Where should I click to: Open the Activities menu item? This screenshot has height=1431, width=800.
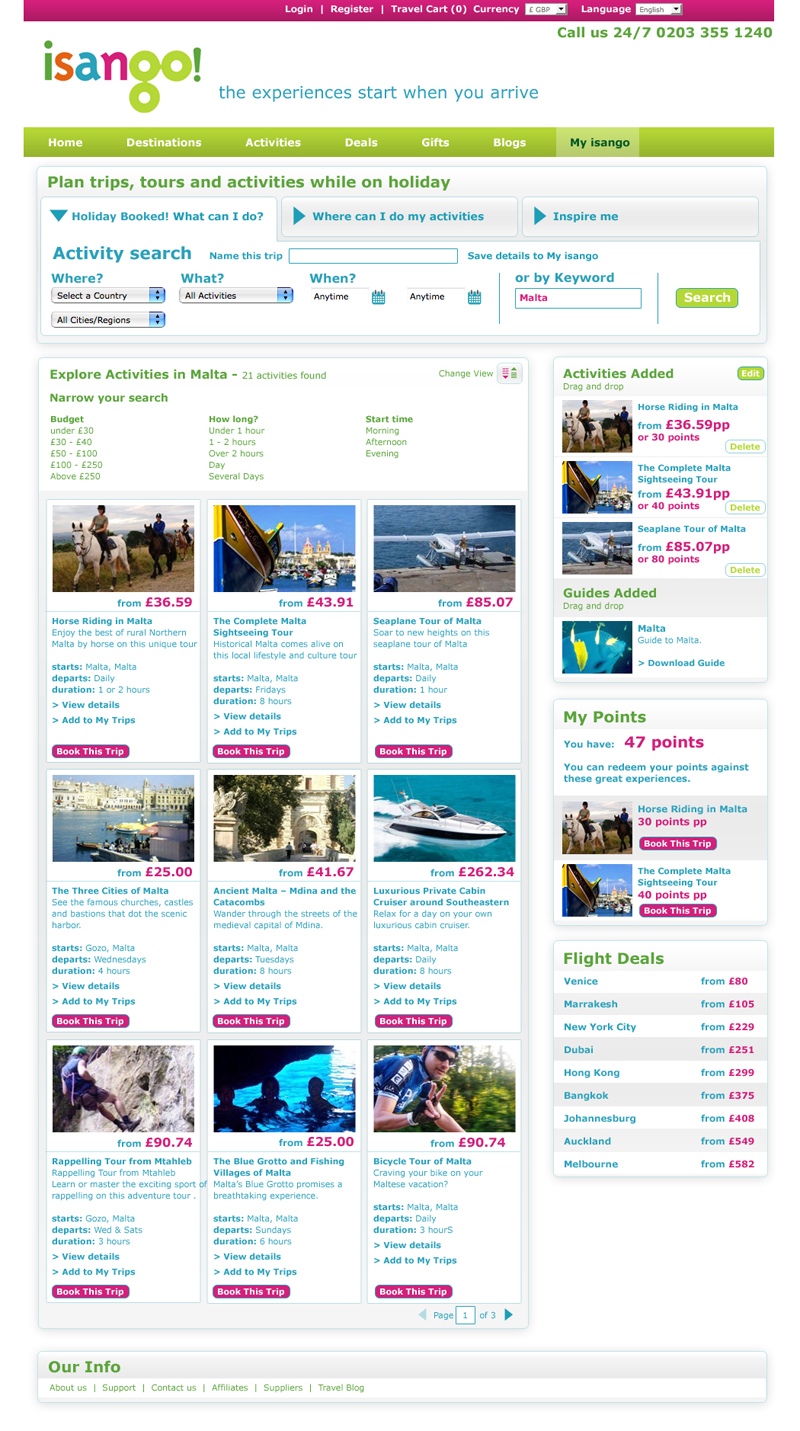point(273,142)
